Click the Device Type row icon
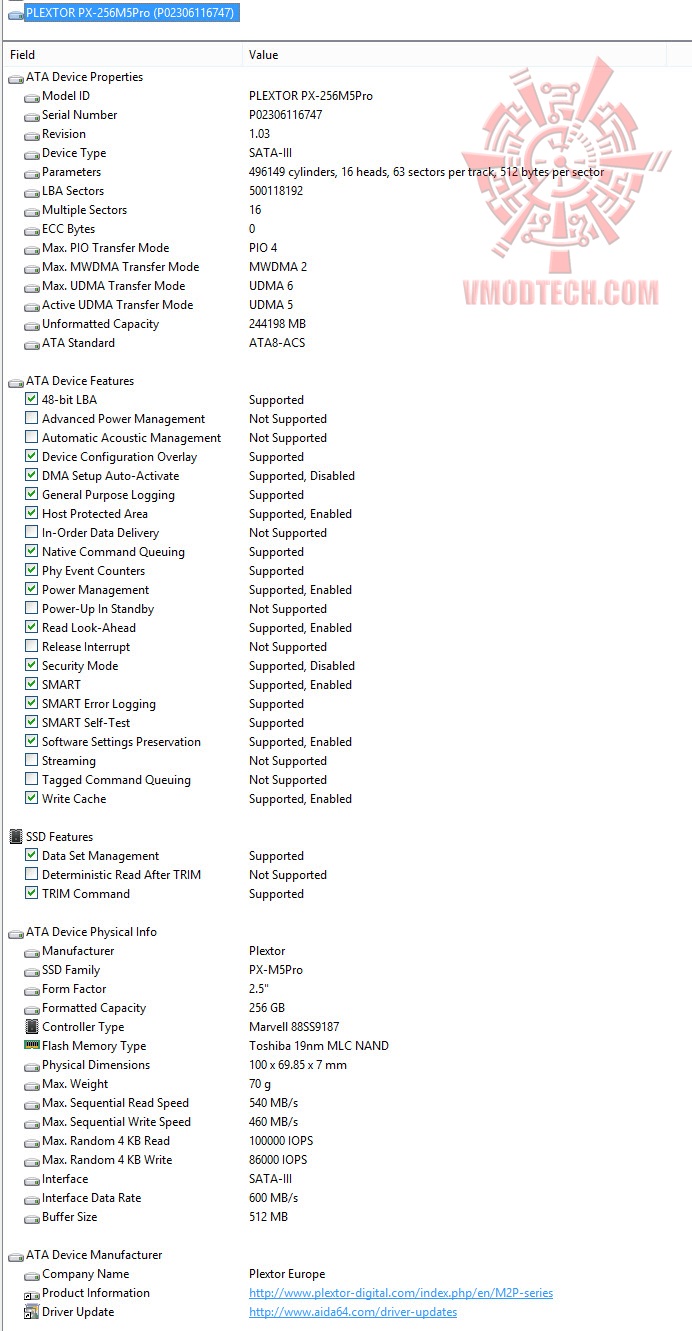The width and height of the screenshot is (692, 1331). 32,154
